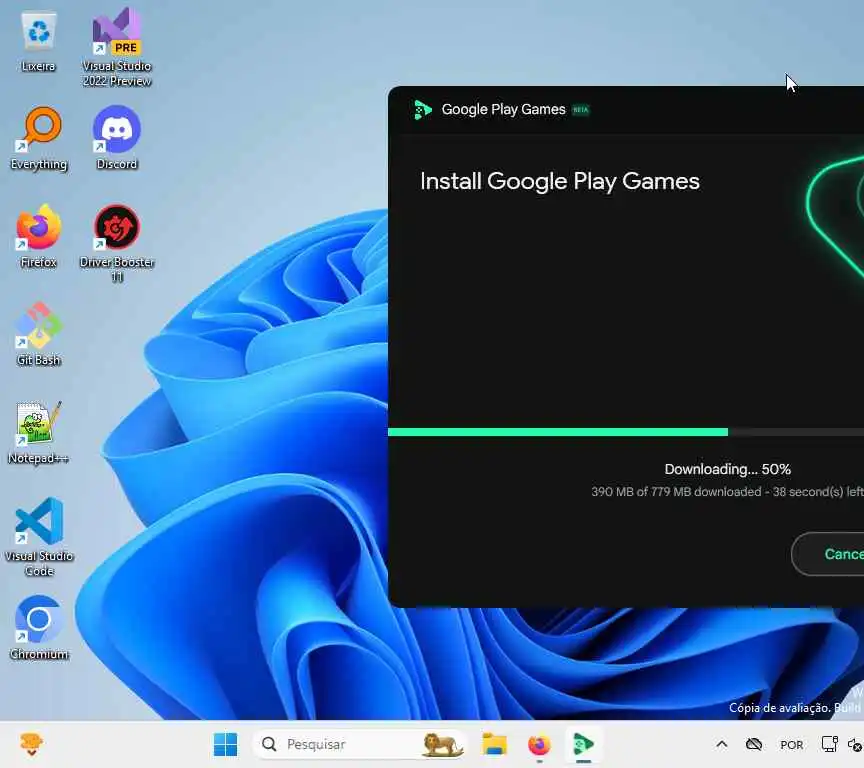Click the BETA badge in installer title
The image size is (864, 768).
(x=581, y=110)
